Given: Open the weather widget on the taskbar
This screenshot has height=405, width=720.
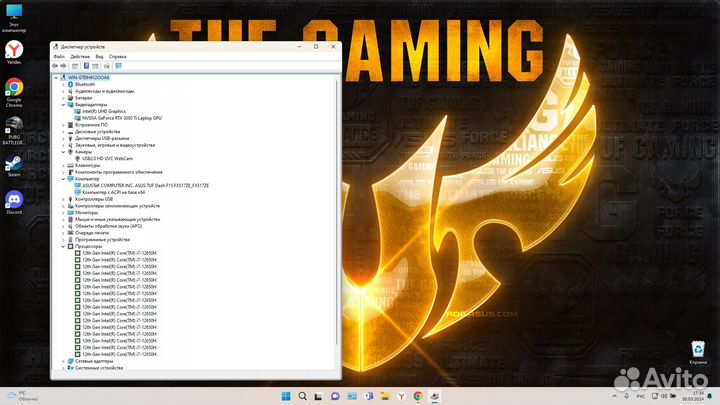Looking at the screenshot, I should click(23, 396).
